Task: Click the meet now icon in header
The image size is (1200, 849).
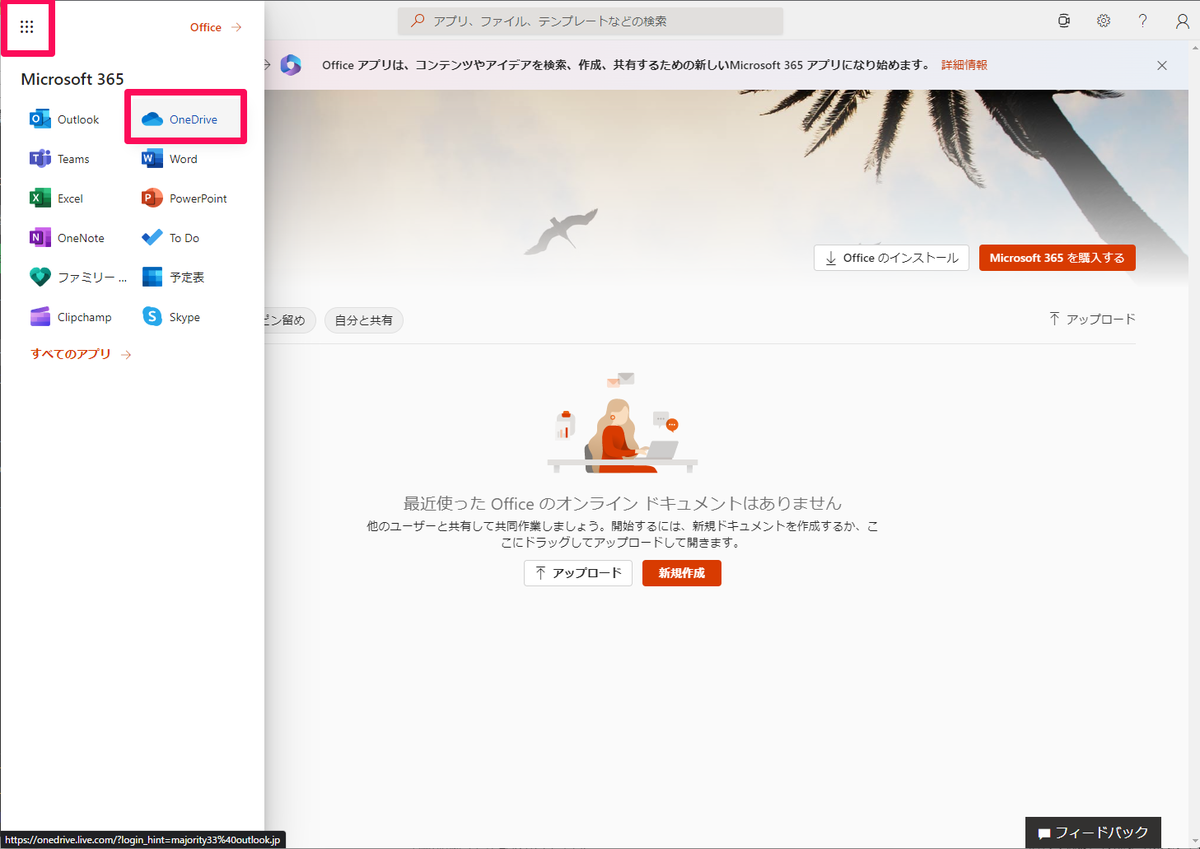Action: 1065,21
